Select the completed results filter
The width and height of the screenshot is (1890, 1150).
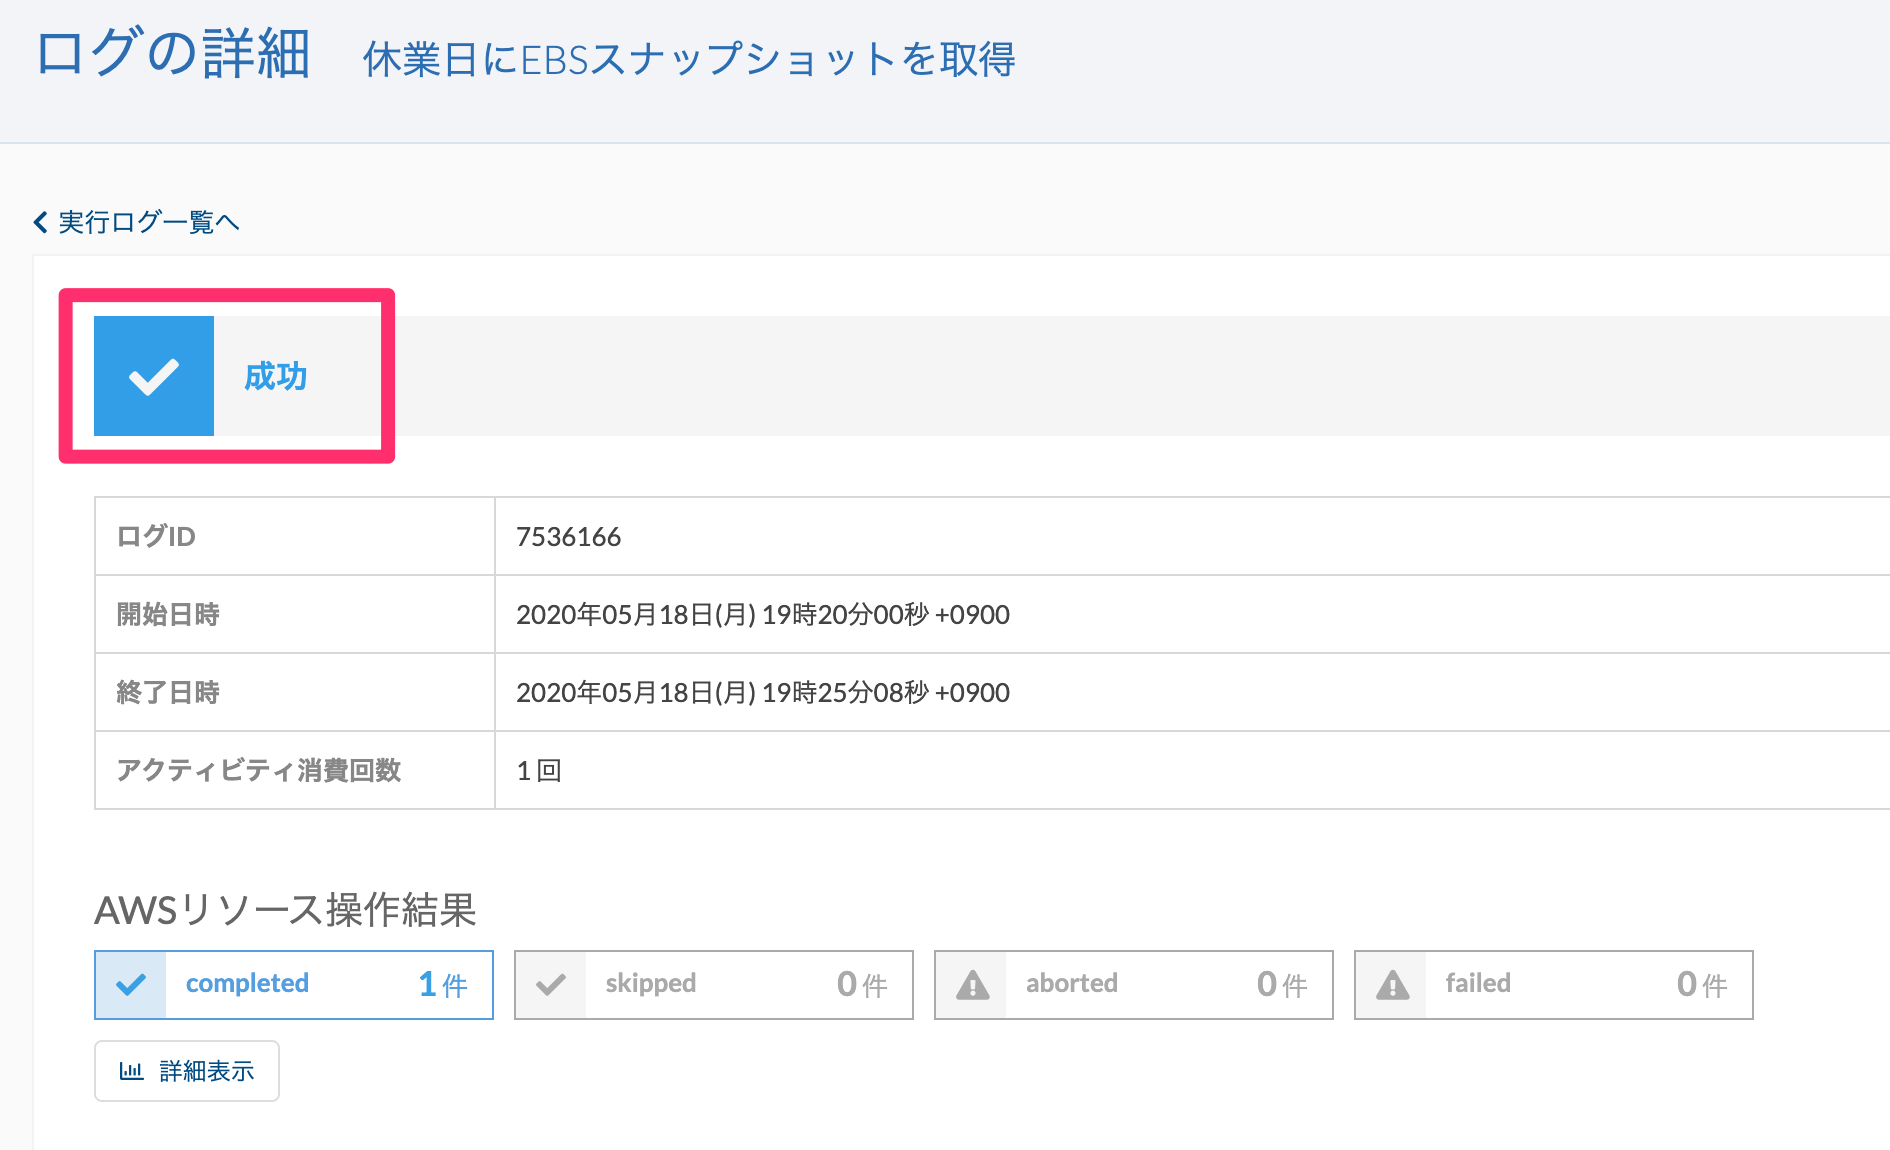[x=294, y=985]
